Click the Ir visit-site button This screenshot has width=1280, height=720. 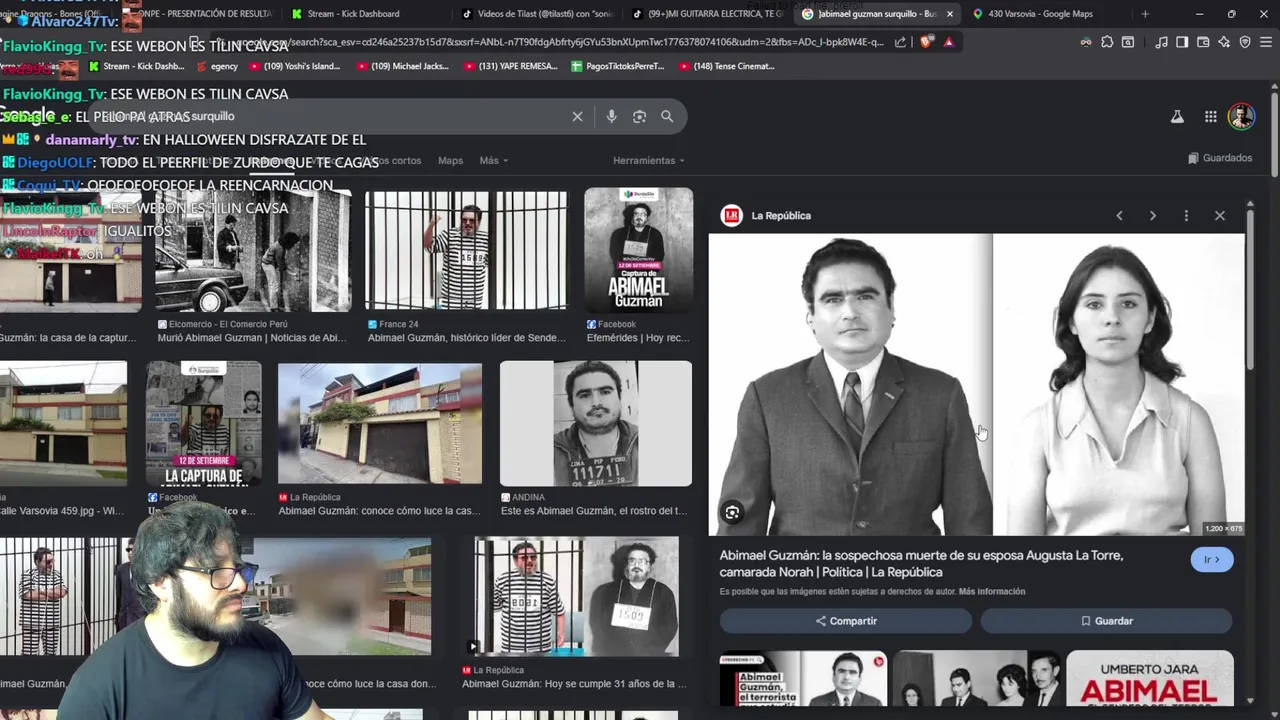pyautogui.click(x=1211, y=560)
